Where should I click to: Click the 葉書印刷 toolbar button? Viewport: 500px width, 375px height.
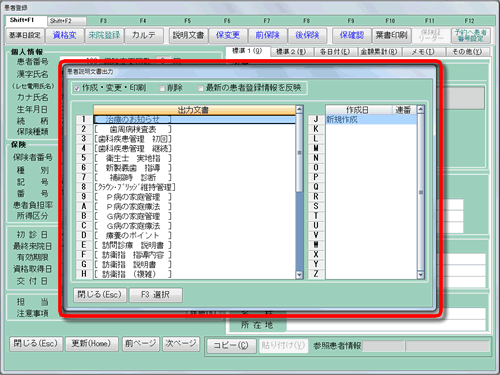tap(391, 35)
